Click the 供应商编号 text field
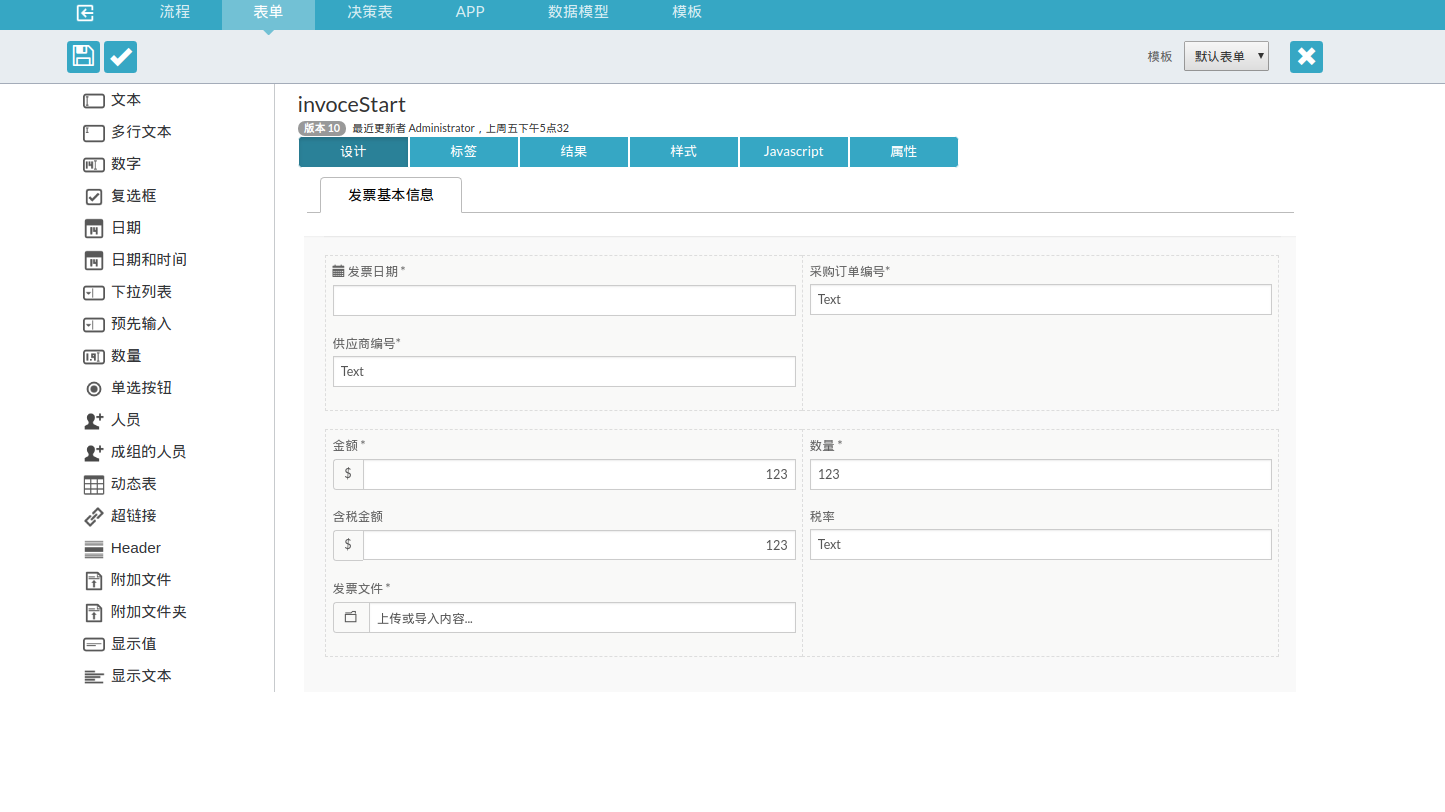 pos(564,371)
